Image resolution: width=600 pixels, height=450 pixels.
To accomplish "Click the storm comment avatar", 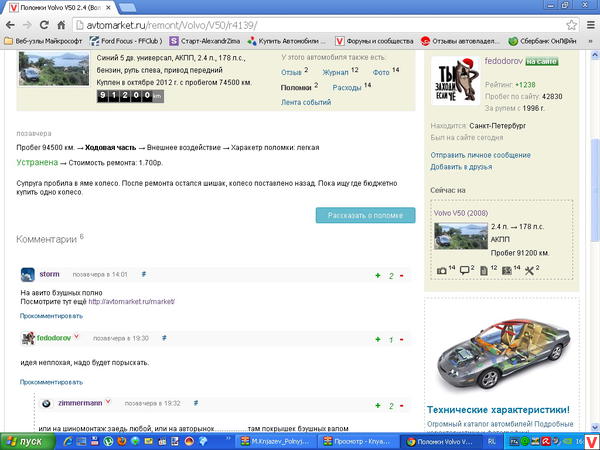I will coord(28,275).
